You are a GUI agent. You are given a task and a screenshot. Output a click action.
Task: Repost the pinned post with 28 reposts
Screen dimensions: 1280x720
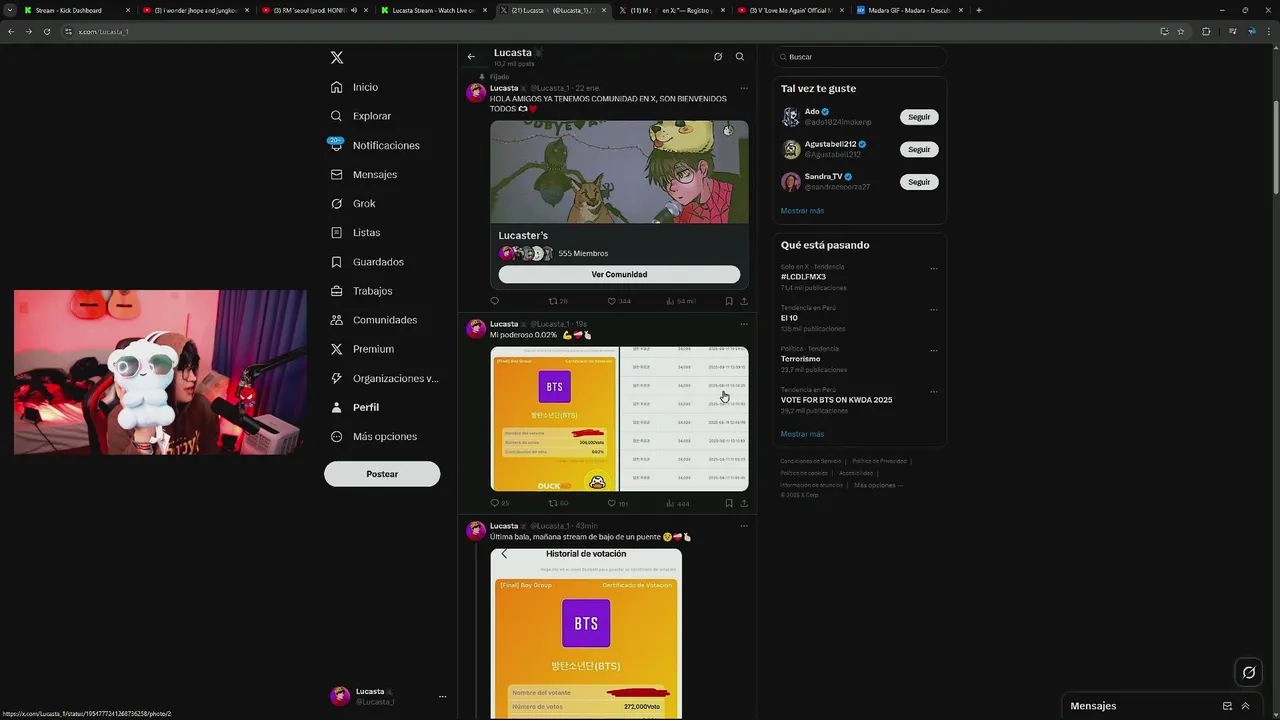pyautogui.click(x=557, y=301)
